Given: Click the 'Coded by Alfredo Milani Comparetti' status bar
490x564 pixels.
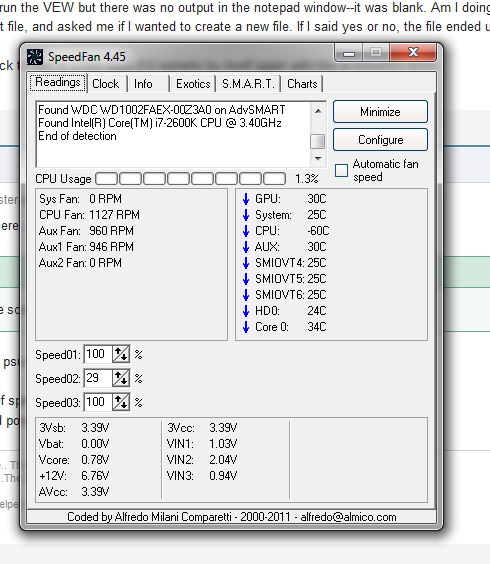Looking at the screenshot, I should [x=232, y=517].
